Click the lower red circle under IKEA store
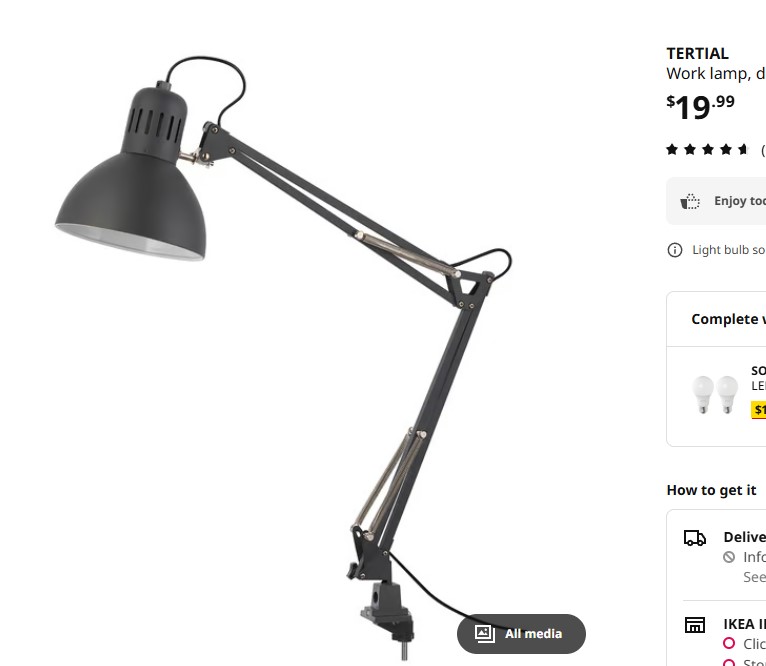Viewport: 766px width, 666px height. pos(729,662)
